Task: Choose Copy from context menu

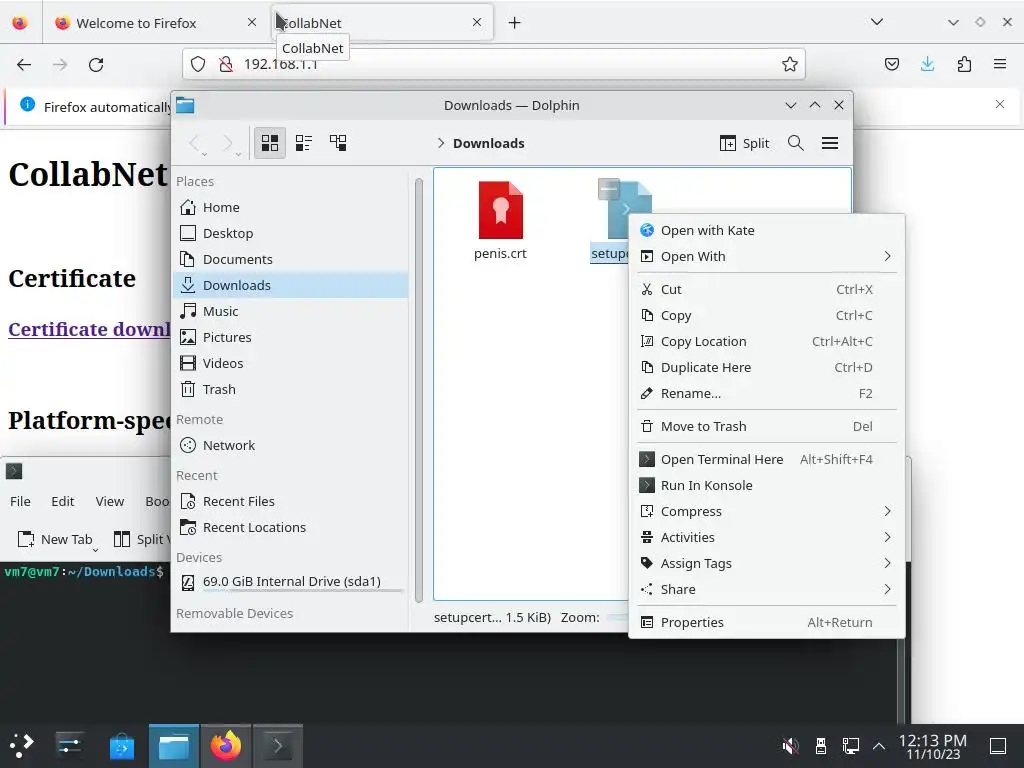Action: 766,315
